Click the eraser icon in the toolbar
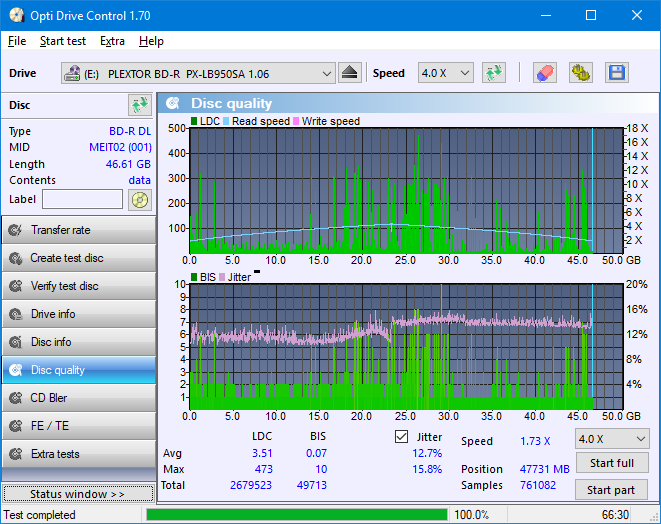Viewport: 661px width, 524px height. pos(545,73)
